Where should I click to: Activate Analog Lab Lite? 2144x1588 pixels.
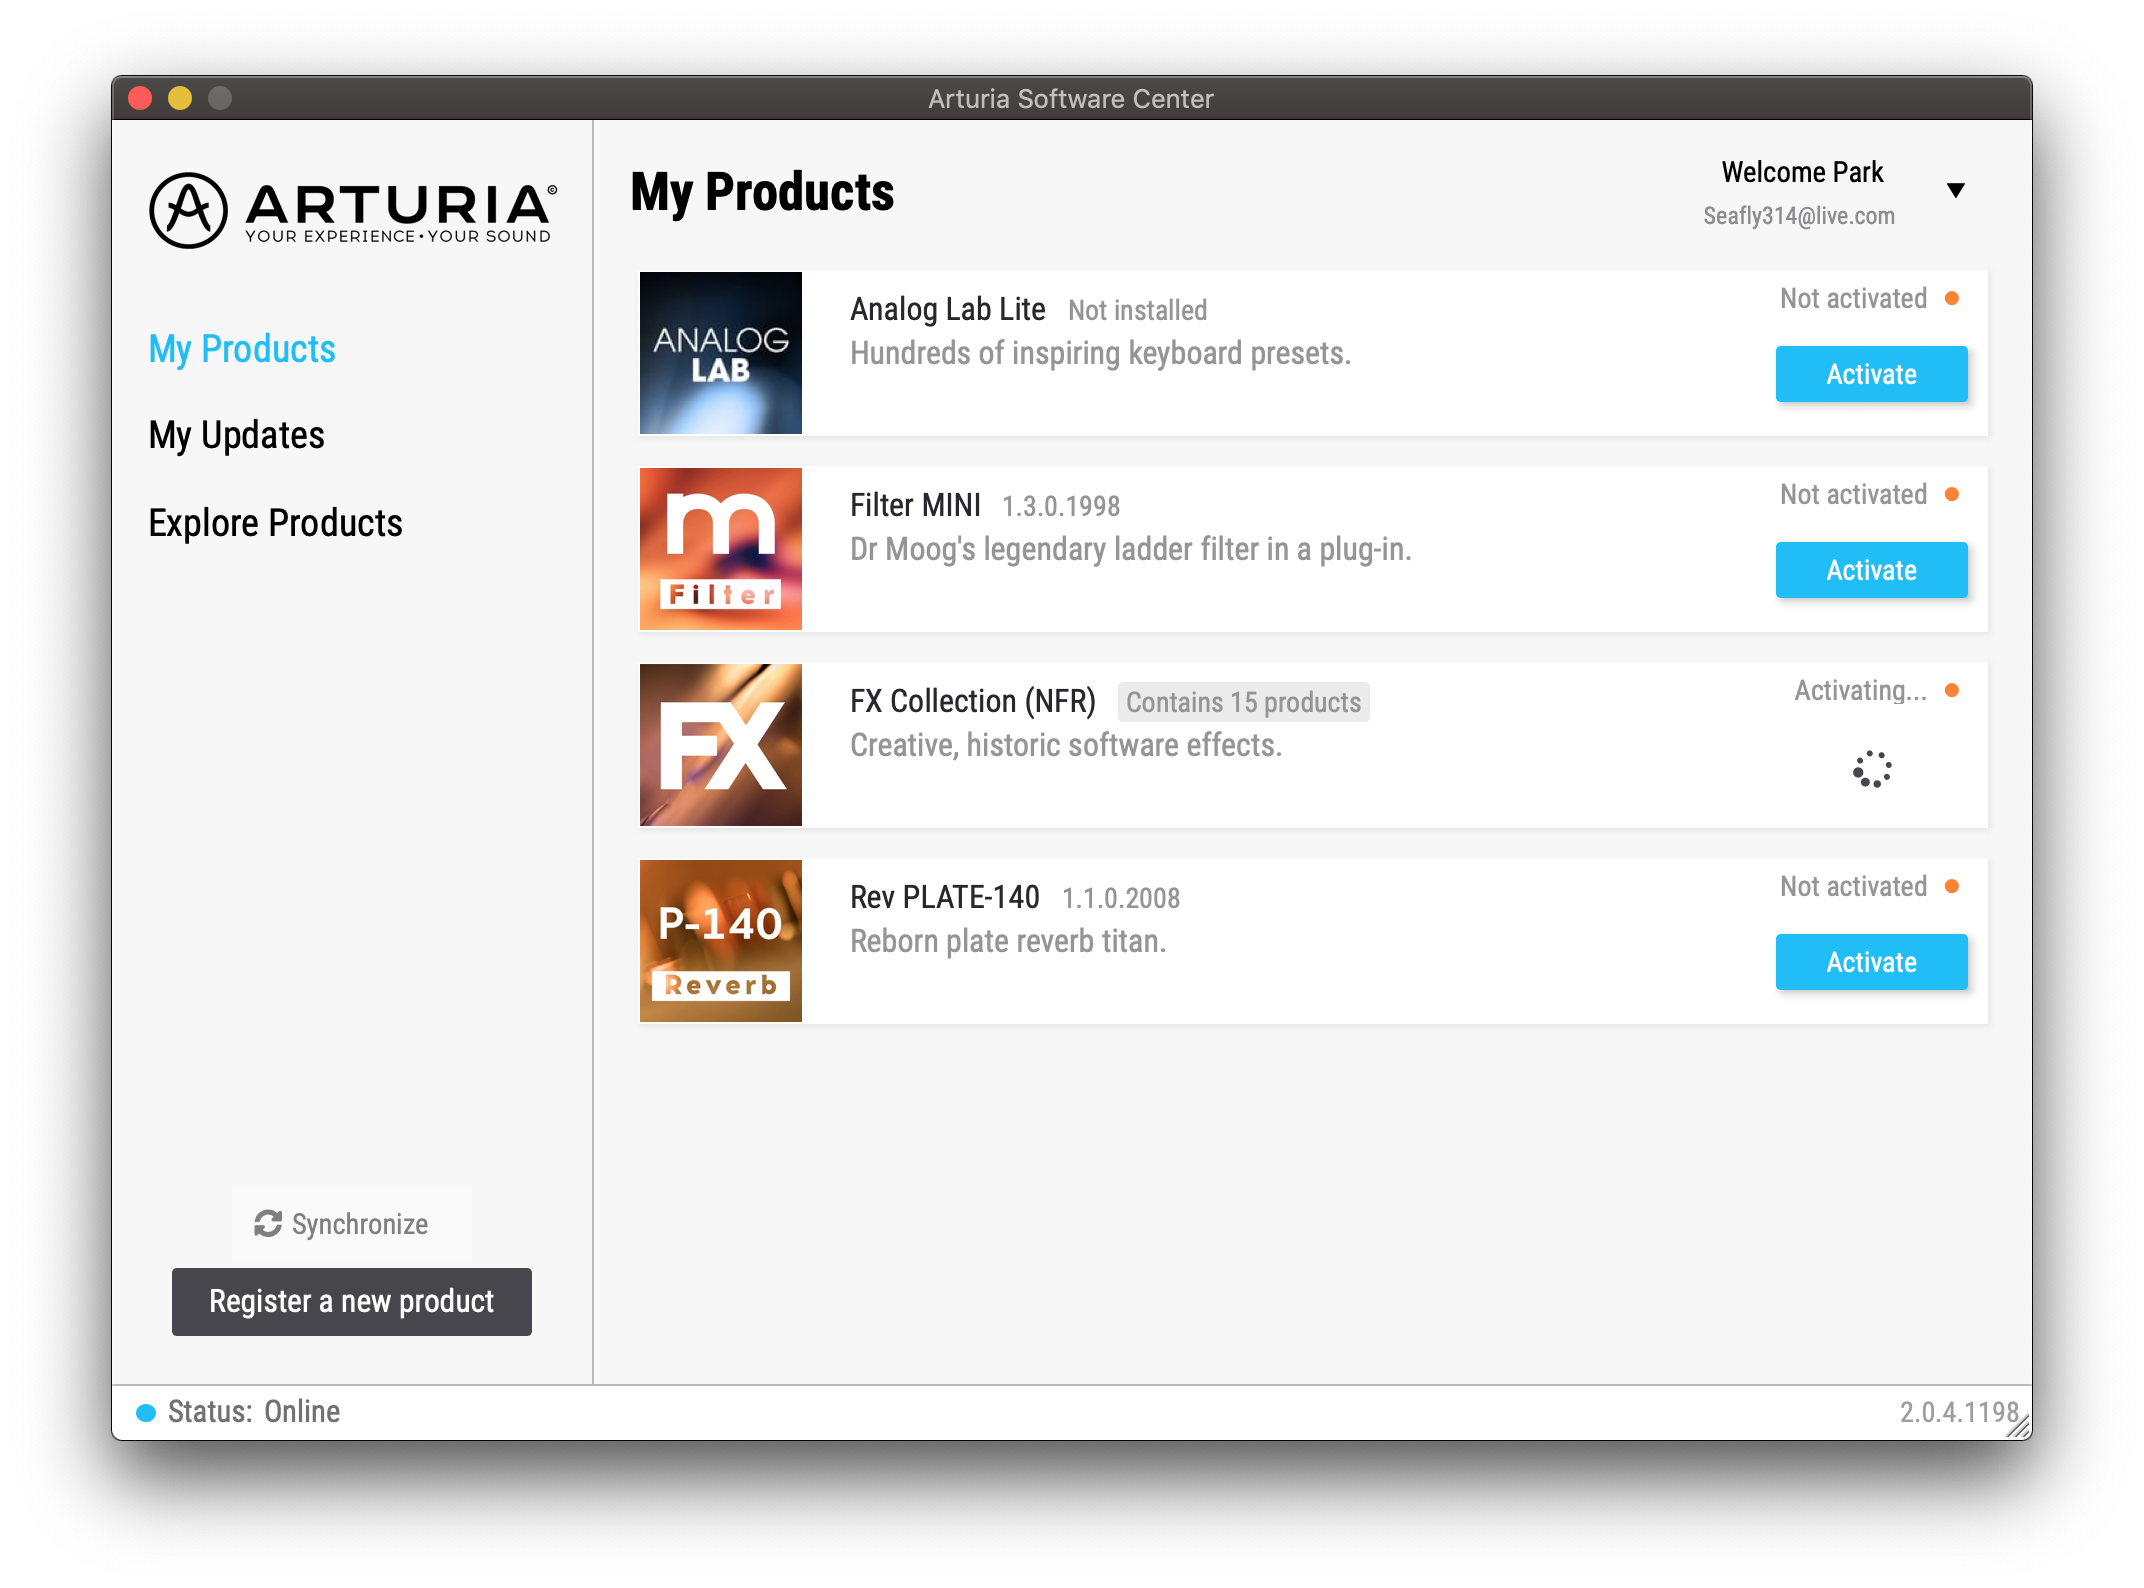(1870, 374)
